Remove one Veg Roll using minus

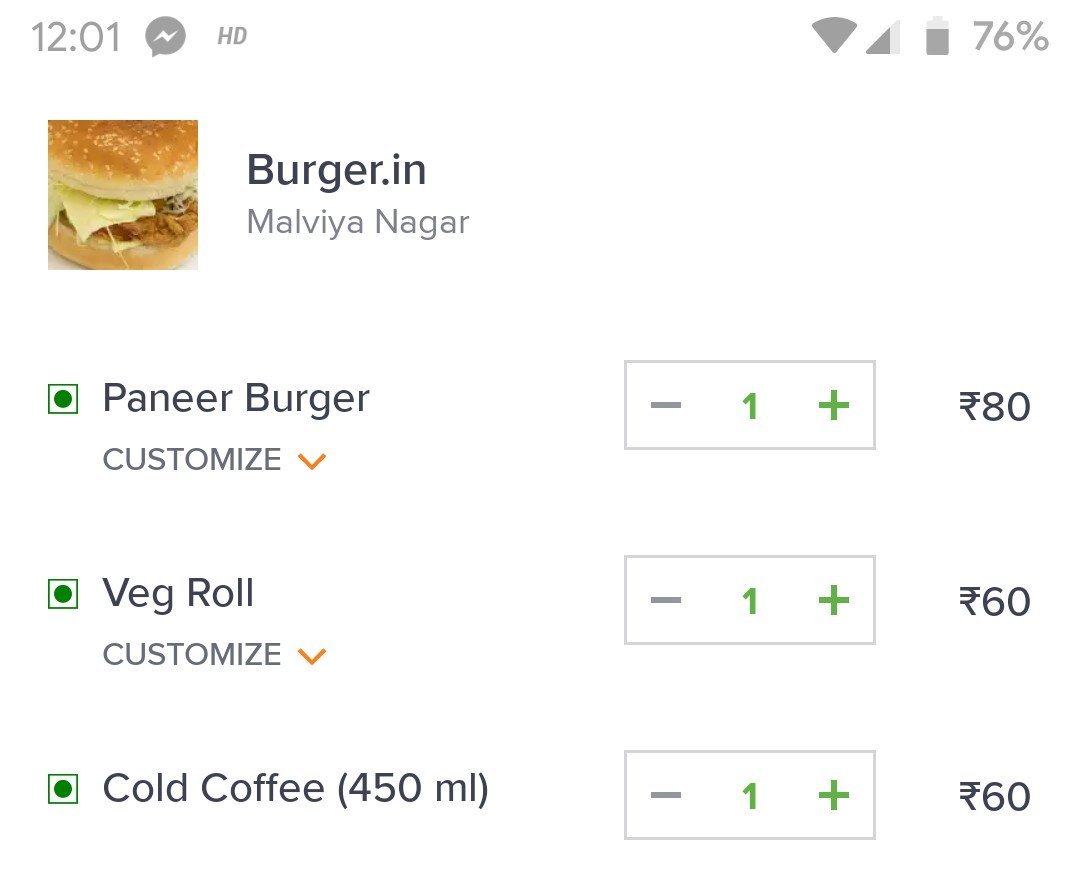click(x=665, y=600)
